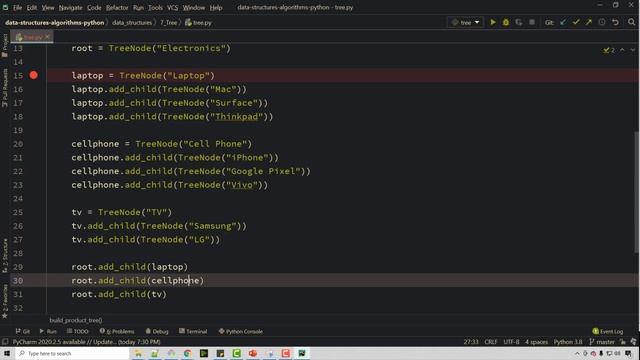The image size is (640, 360).
Task: Click the 7_Tree breadcrumb folder
Action: click(x=169, y=23)
